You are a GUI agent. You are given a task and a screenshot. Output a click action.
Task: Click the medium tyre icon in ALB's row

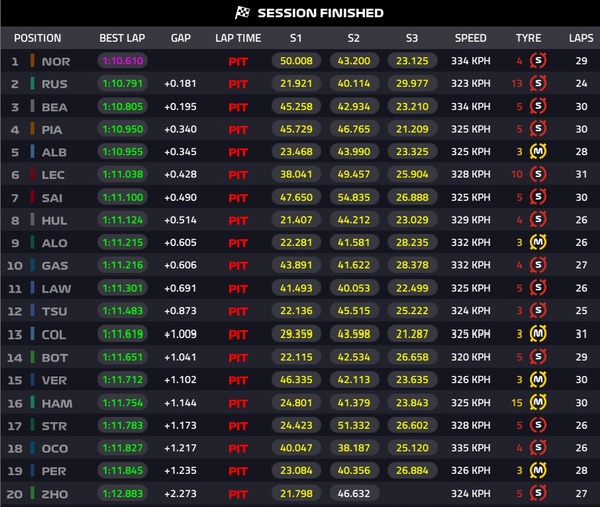538,152
